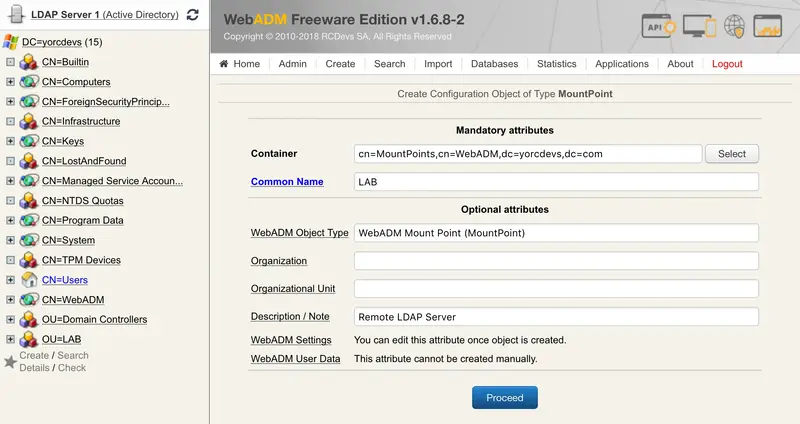Click the Logout link

click(x=728, y=64)
